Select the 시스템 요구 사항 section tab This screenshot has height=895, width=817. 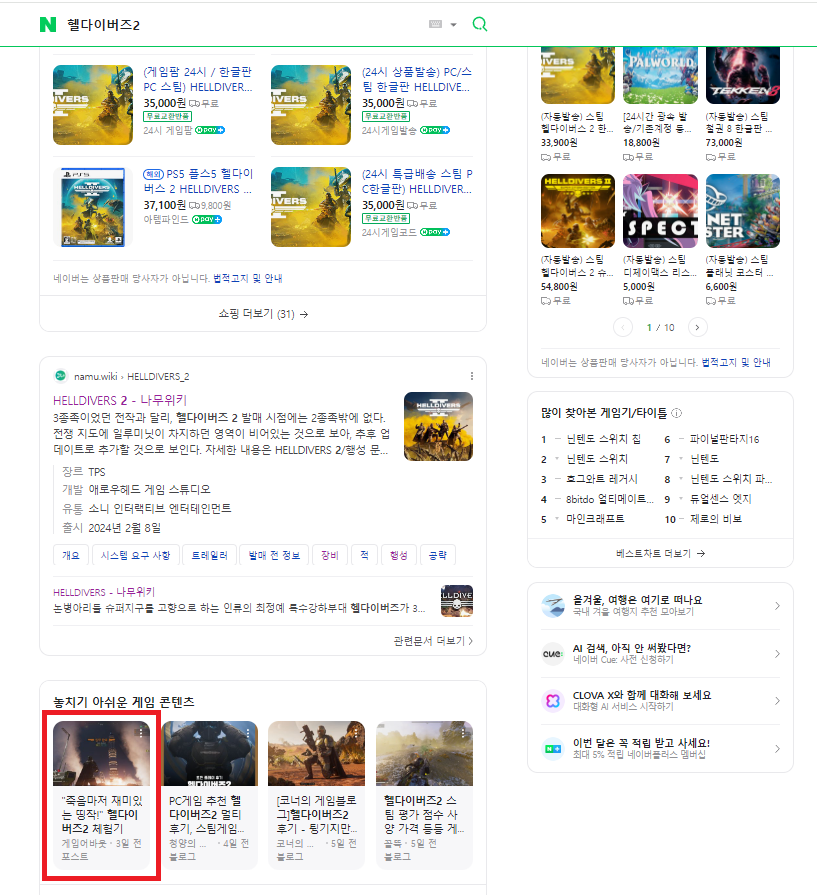tap(135, 555)
